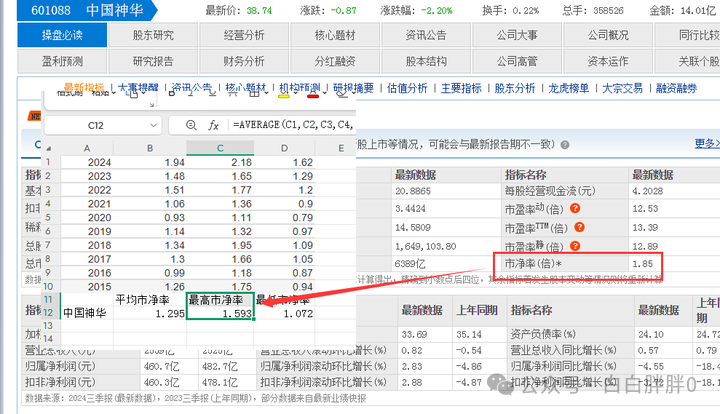Switch to the 资本运作 tab

(608, 61)
